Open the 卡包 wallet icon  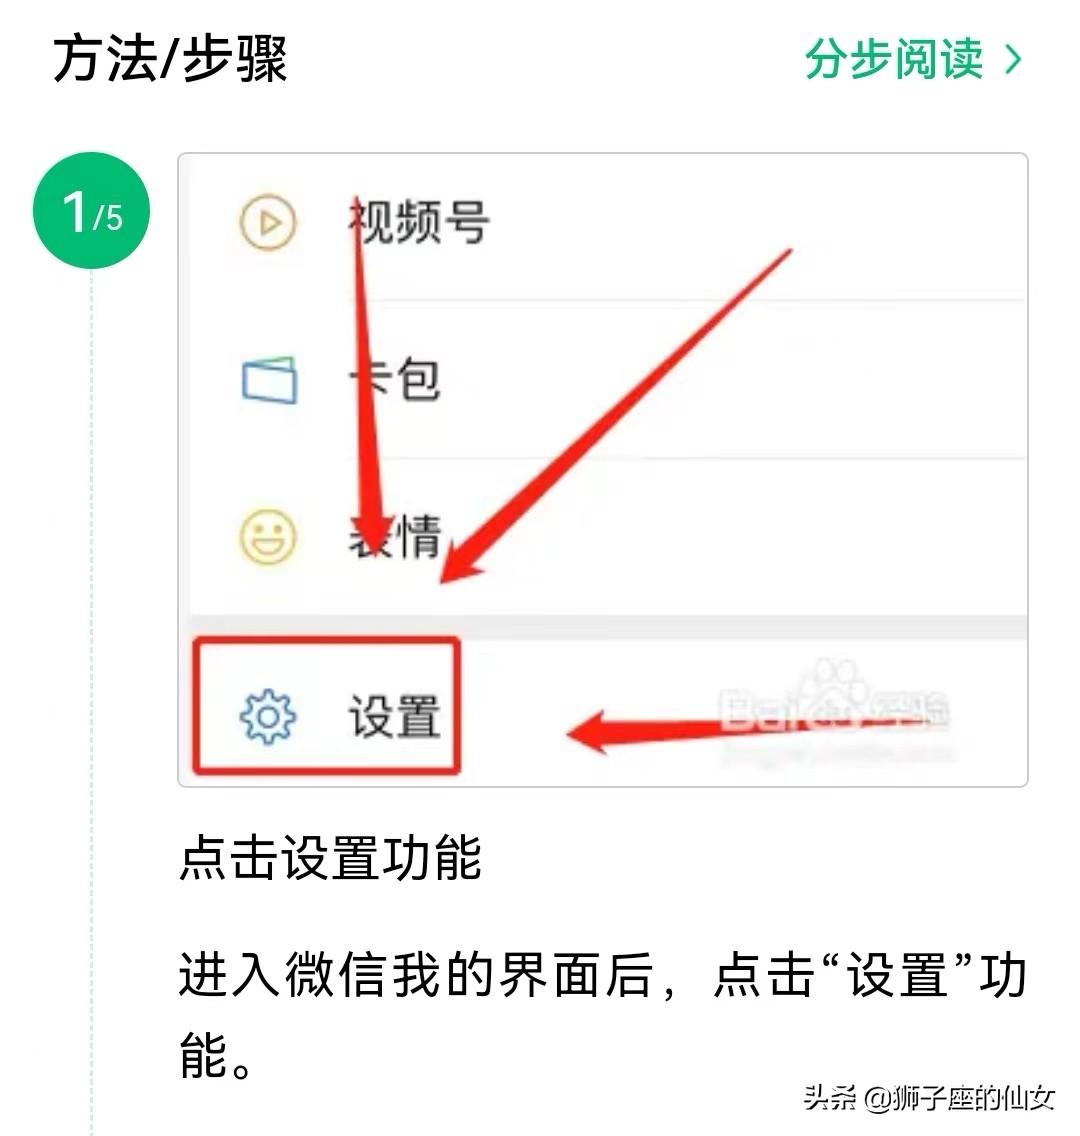coord(269,380)
